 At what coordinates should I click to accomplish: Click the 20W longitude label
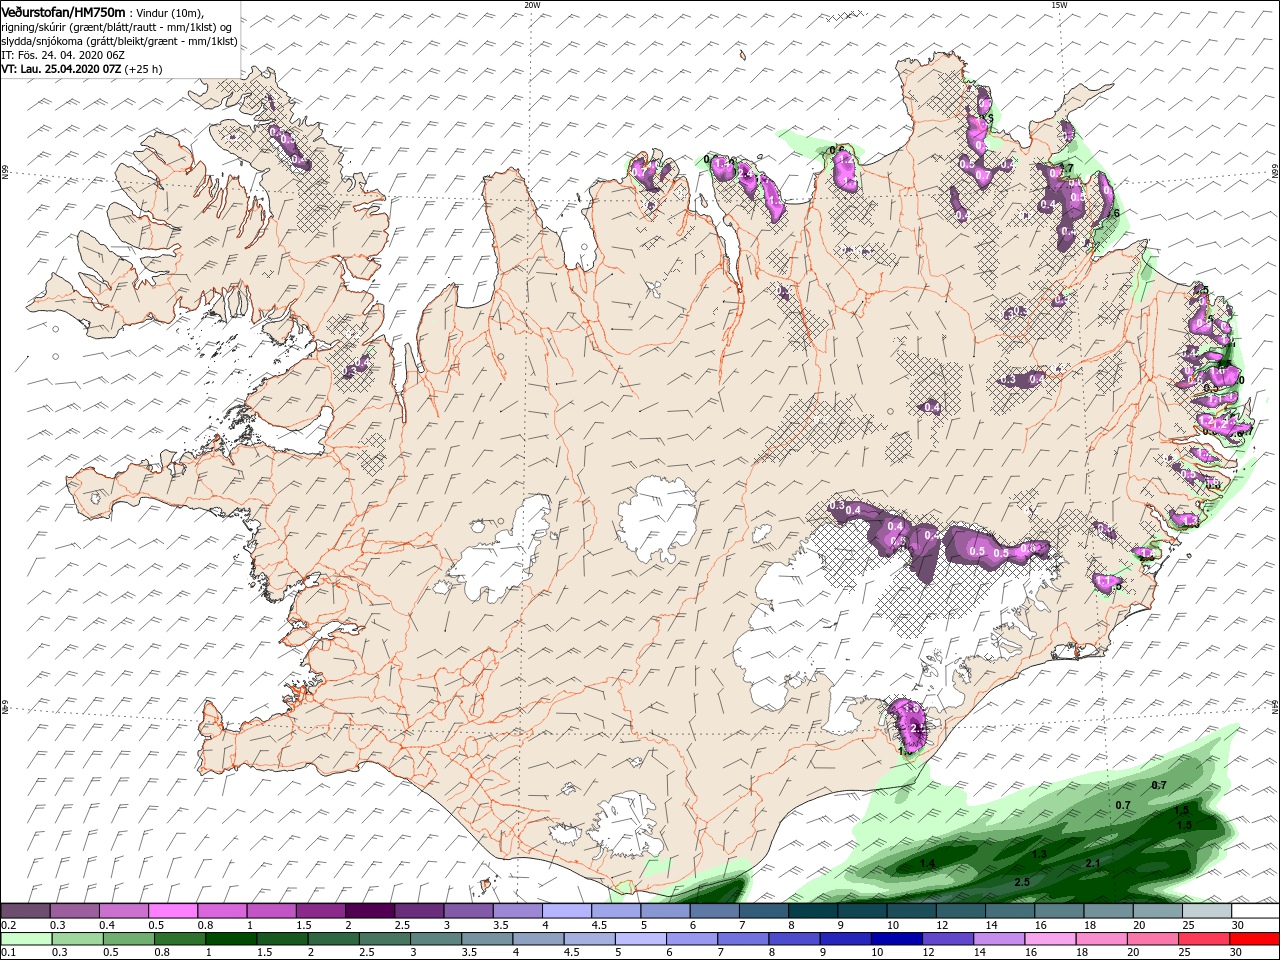pos(531,5)
